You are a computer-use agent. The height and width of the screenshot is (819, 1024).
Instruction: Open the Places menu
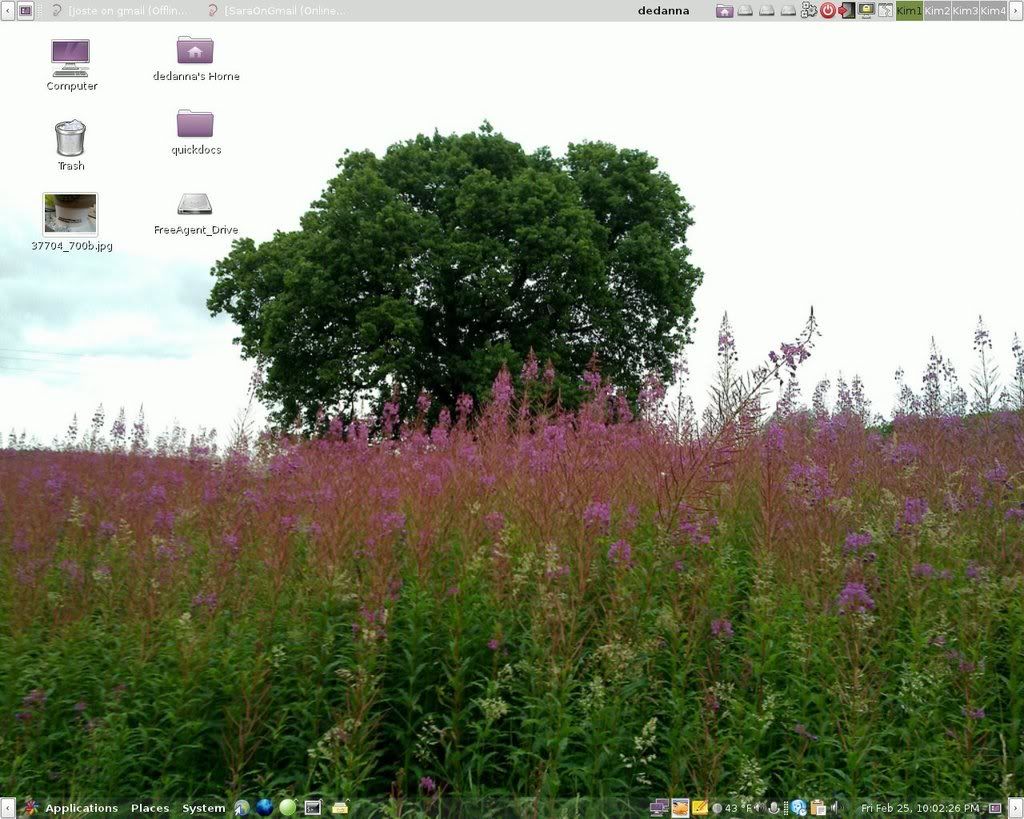[x=150, y=808]
